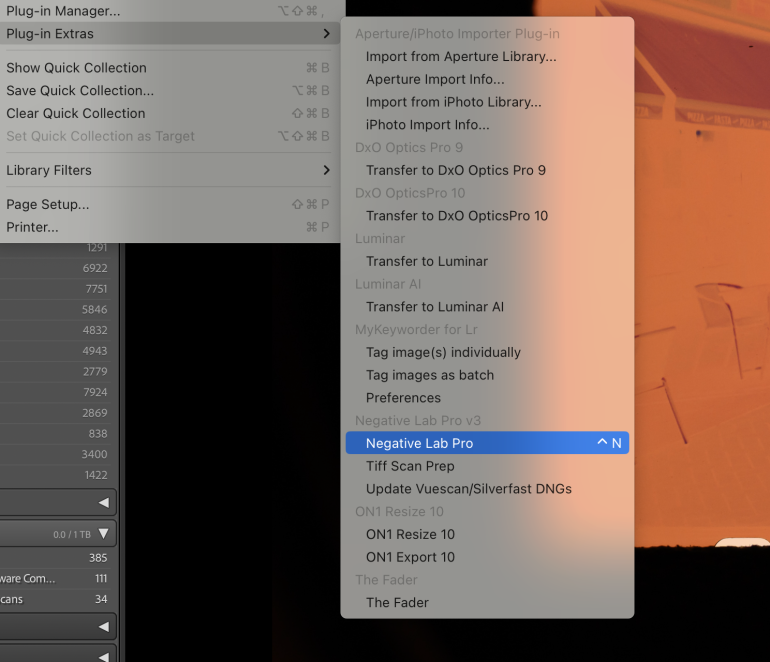Select ON1 Export 10

(x=487, y=557)
